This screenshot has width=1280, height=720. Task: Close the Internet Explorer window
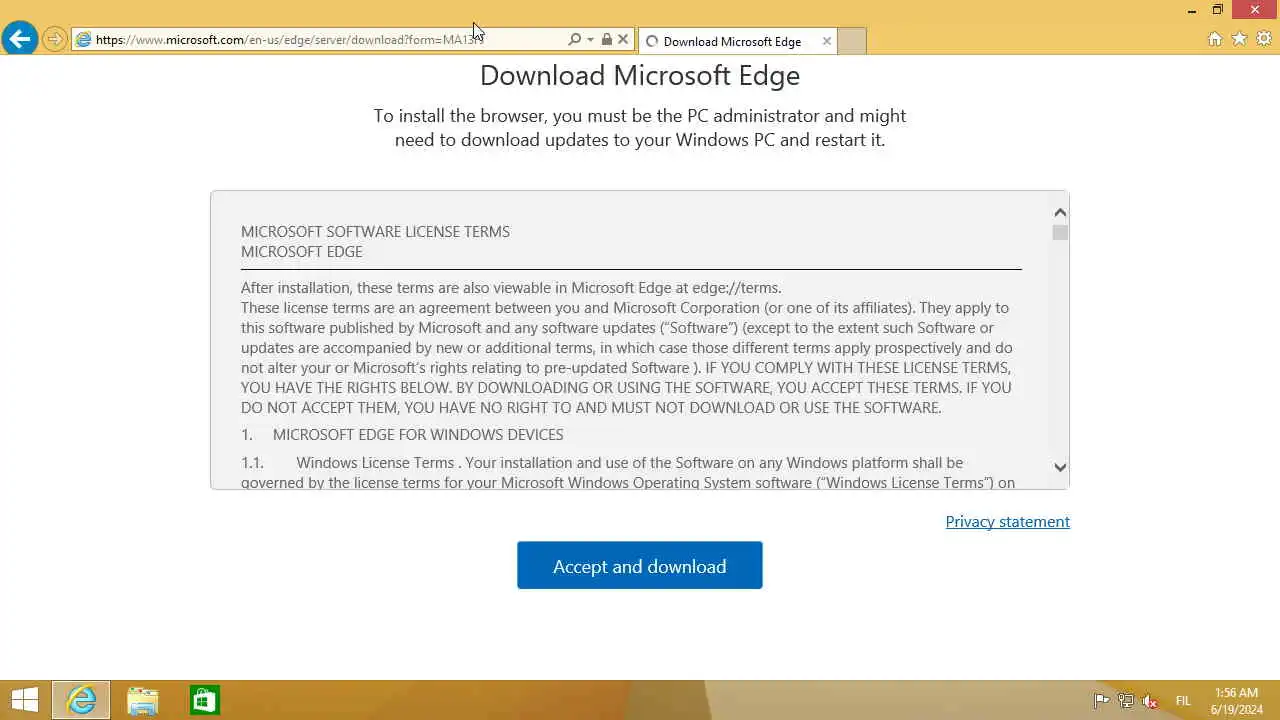pos(1255,10)
